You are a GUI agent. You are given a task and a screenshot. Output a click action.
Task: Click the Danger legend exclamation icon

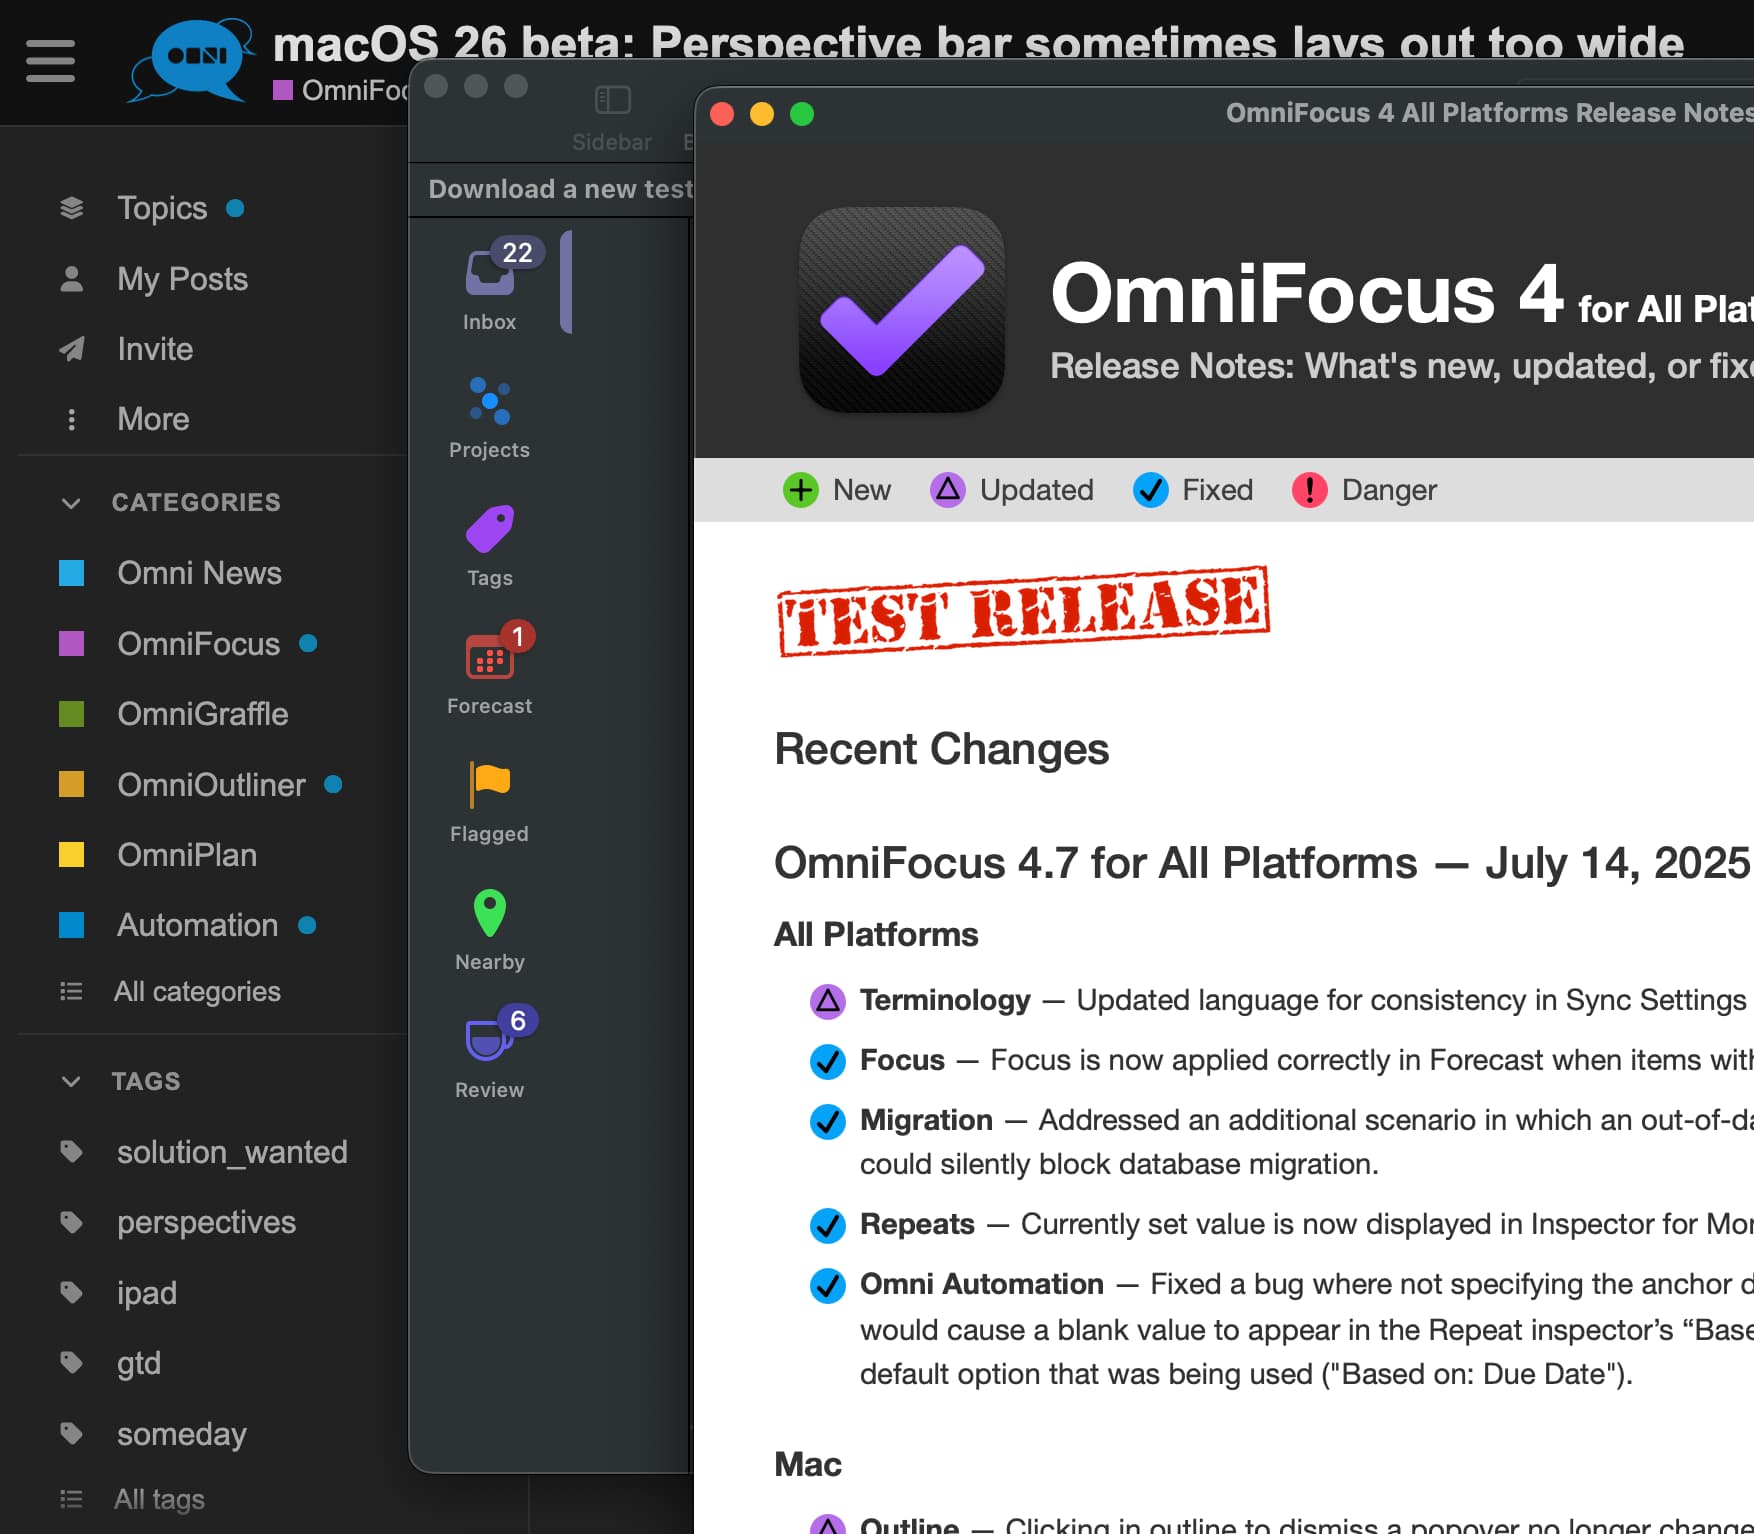[x=1310, y=490]
